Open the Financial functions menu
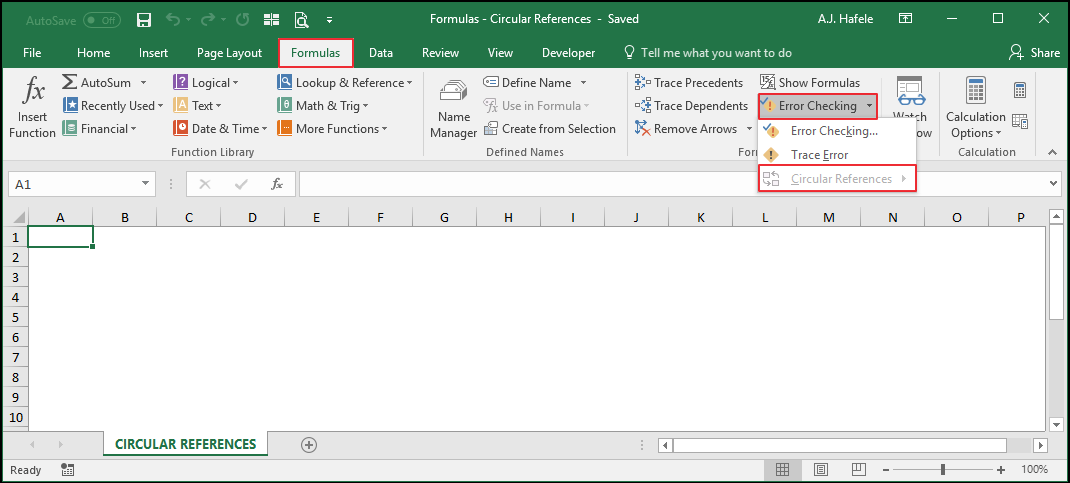 pyautogui.click(x=100, y=128)
